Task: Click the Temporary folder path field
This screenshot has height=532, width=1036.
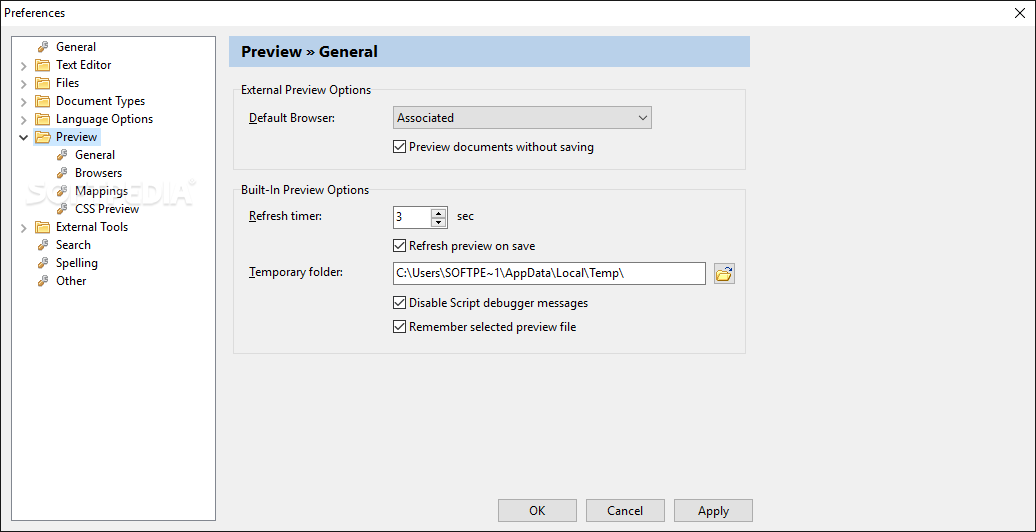Action: pyautogui.click(x=549, y=274)
